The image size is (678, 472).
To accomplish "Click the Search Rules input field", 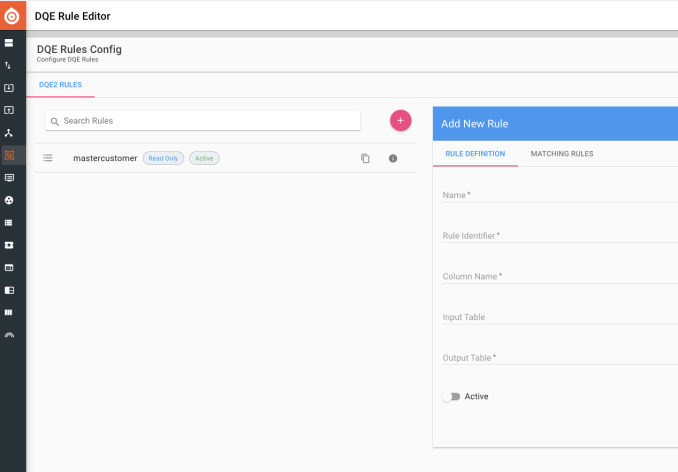I will pos(205,120).
